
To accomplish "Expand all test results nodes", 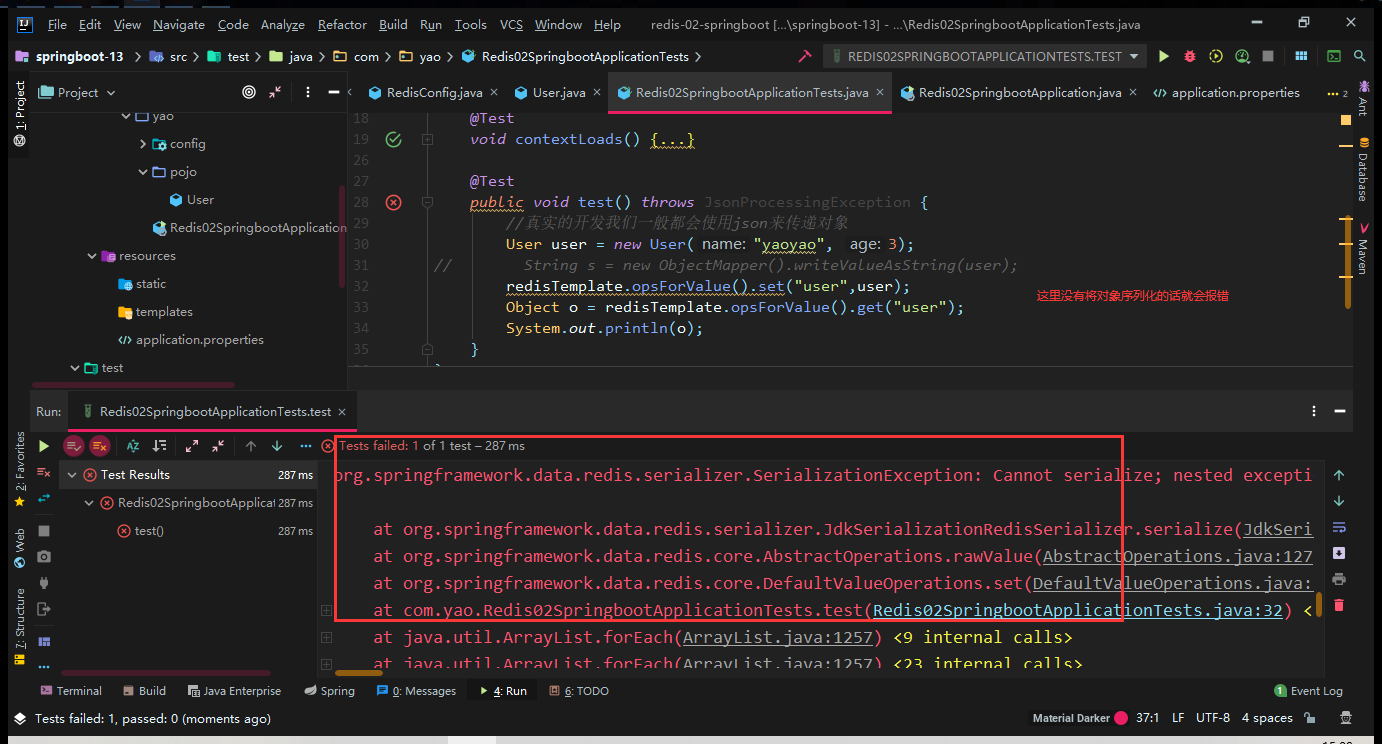I will (192, 446).
